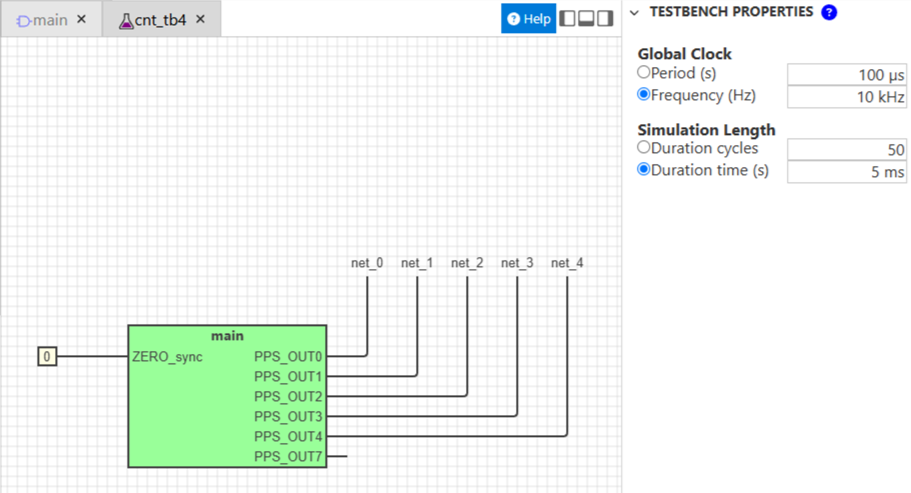The width and height of the screenshot is (911, 493).
Task: Edit the duration cycles field showing 50
Action: (x=847, y=150)
